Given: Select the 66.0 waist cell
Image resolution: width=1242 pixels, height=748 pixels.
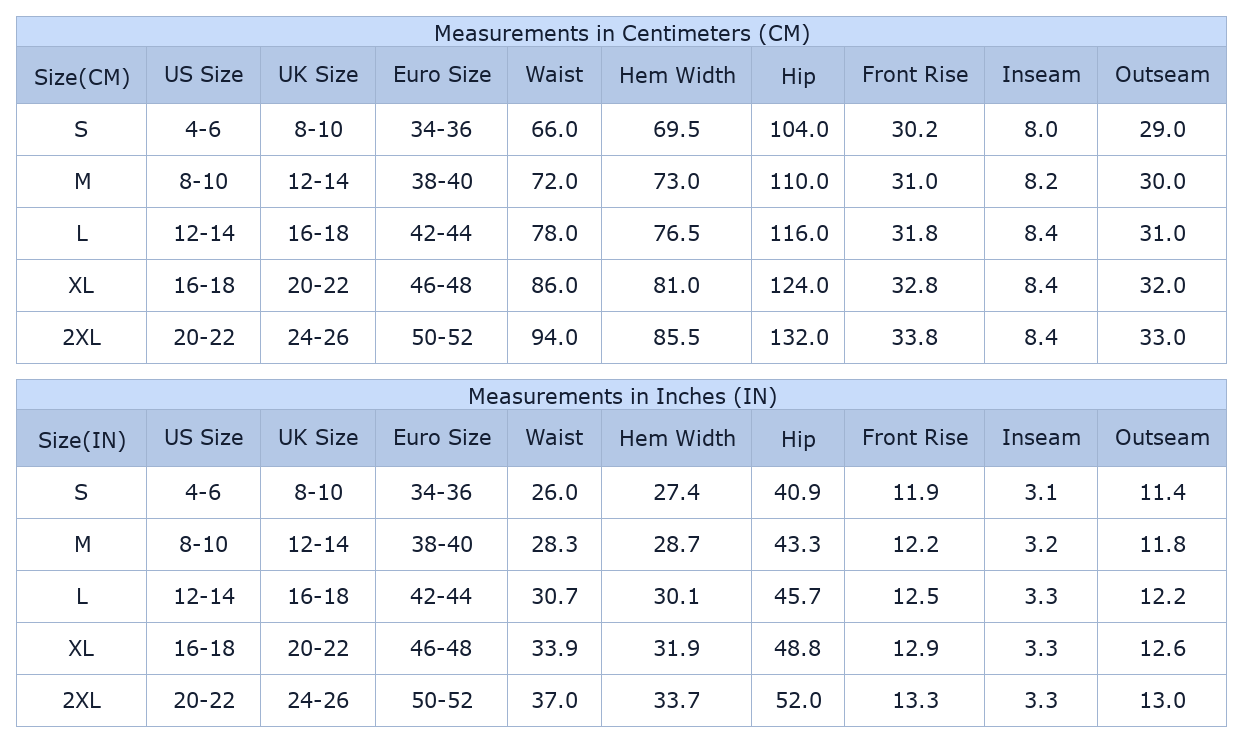Looking at the screenshot, I should 554,129.
